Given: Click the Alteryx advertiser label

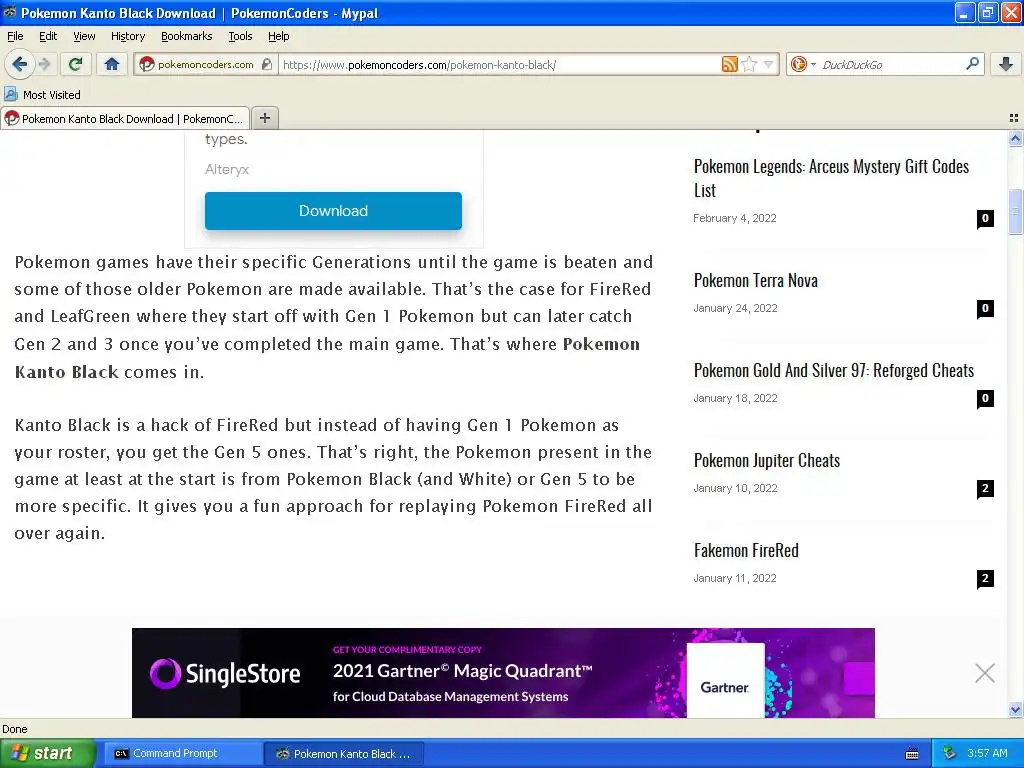Looking at the screenshot, I should tap(227, 169).
